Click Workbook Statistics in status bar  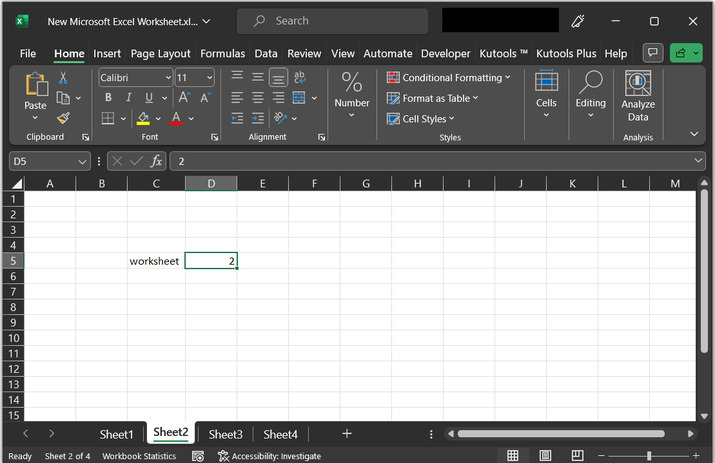pos(138,456)
